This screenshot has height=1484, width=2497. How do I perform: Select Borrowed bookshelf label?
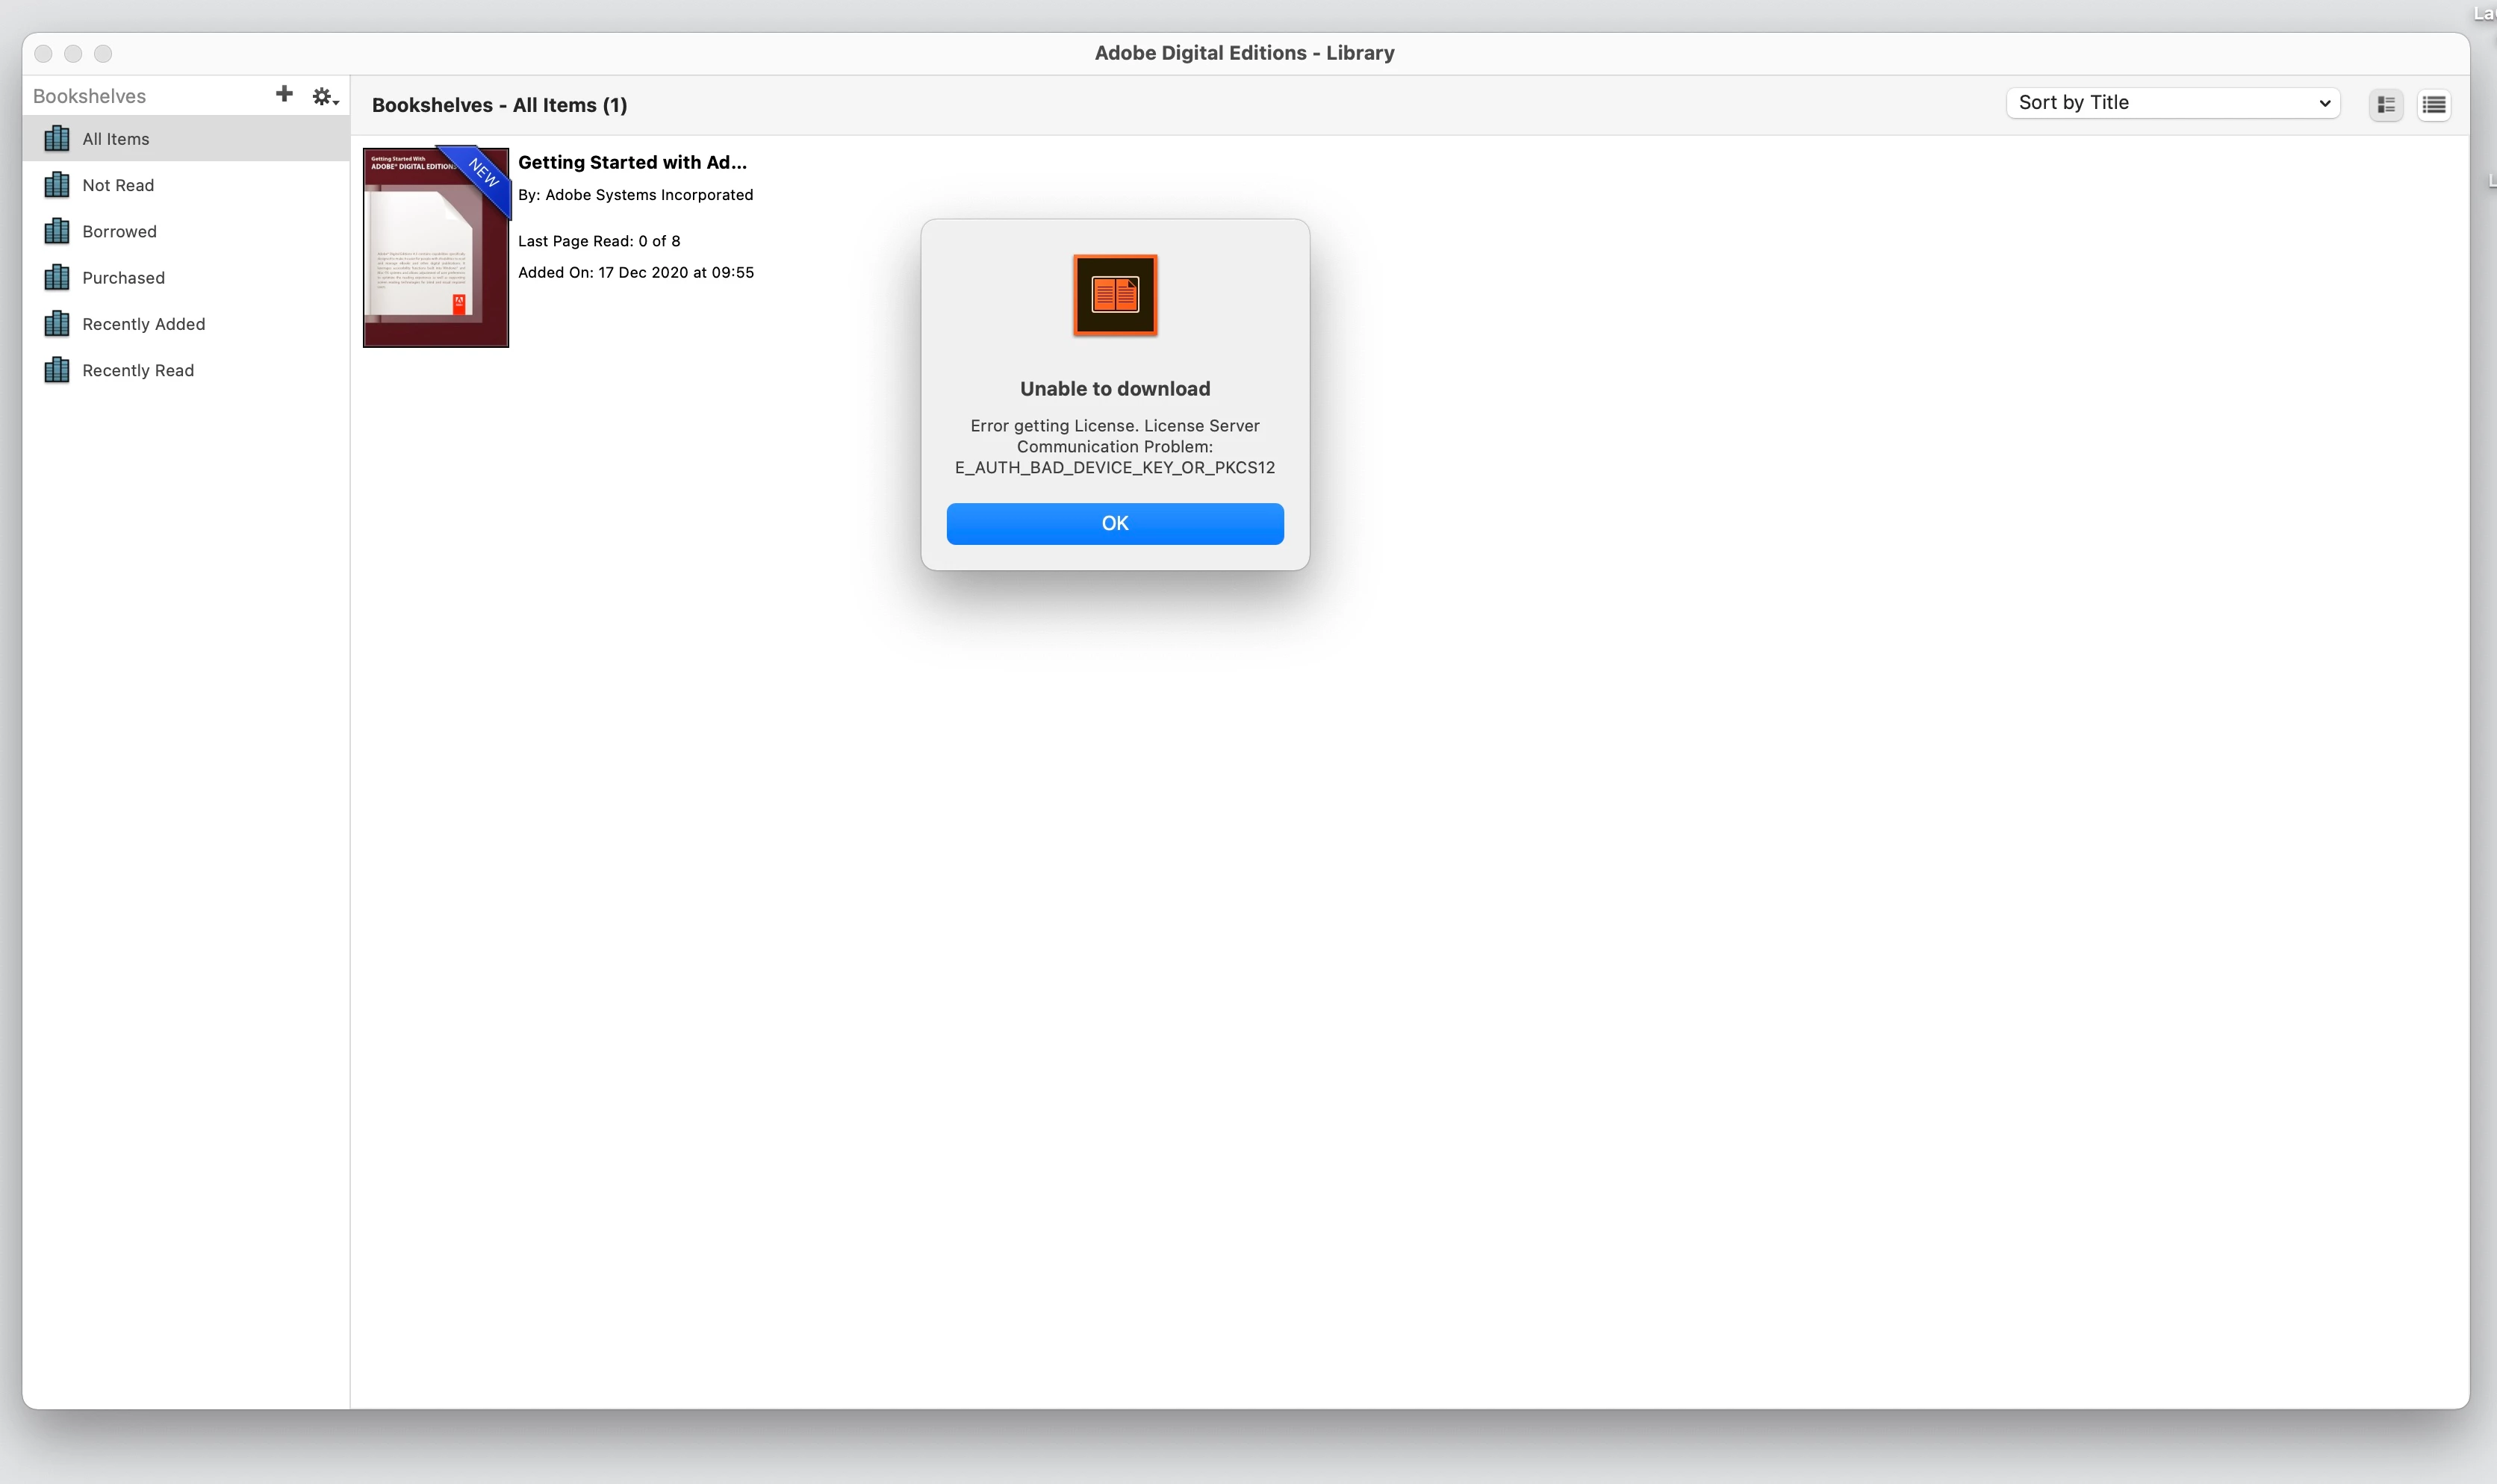[x=119, y=231]
